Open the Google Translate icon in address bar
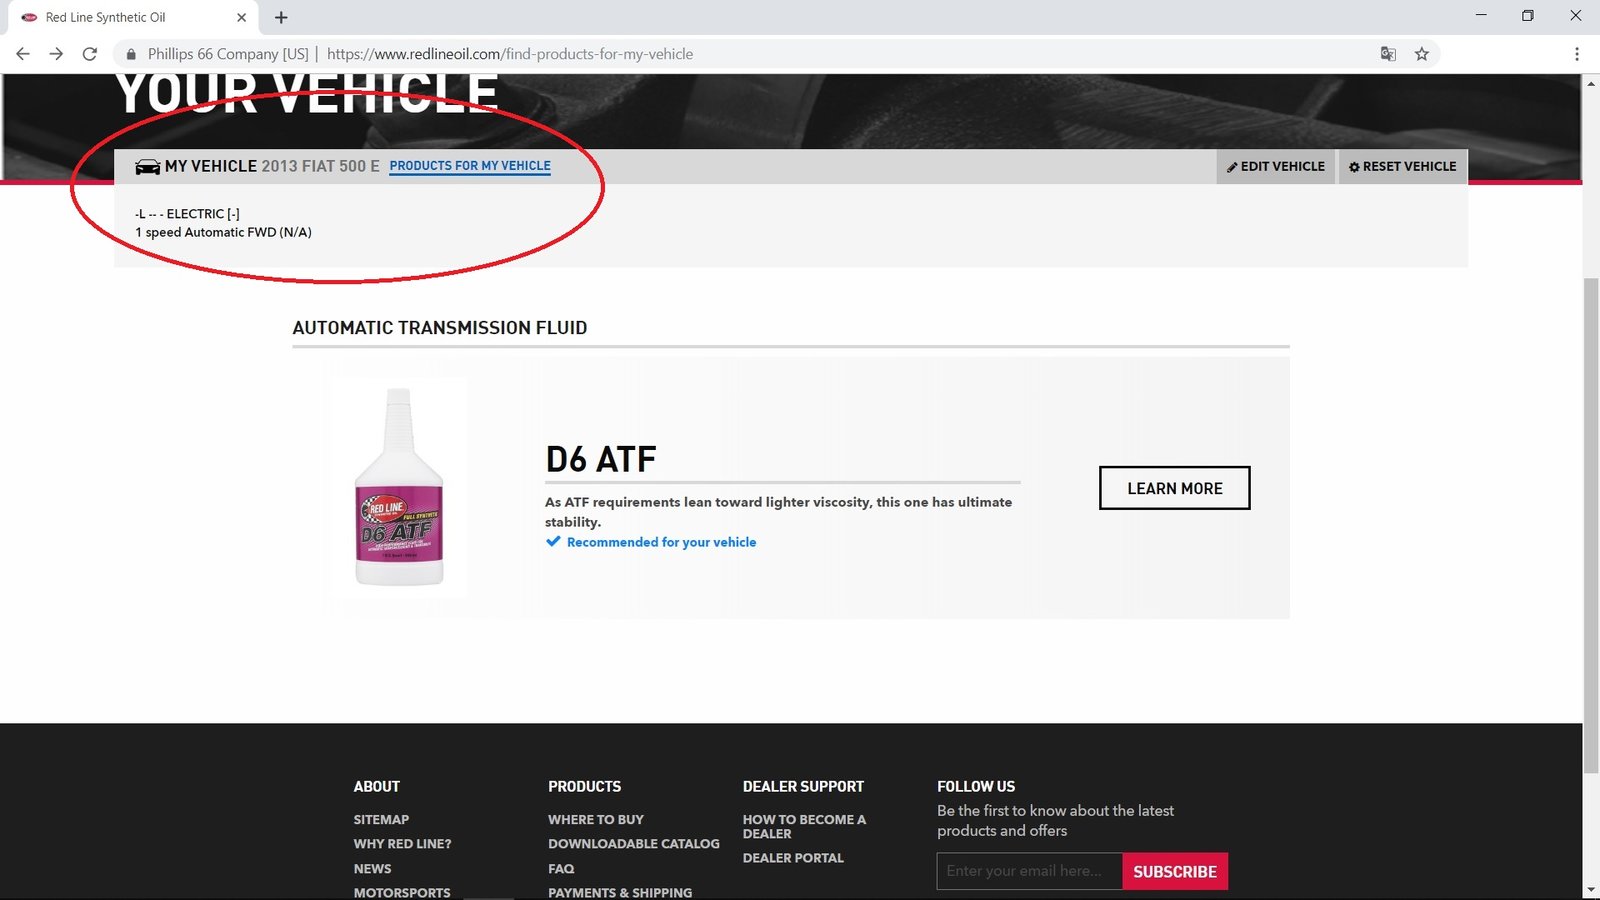This screenshot has height=900, width=1600. tap(1388, 54)
